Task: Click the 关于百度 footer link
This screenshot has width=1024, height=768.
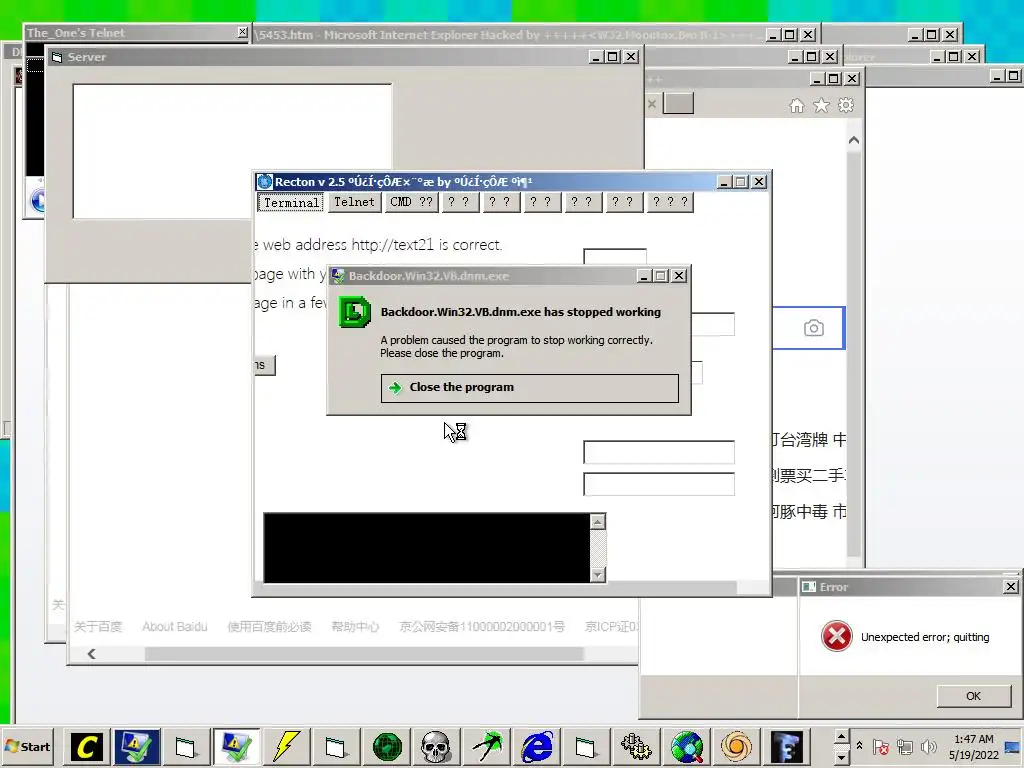Action: tap(98, 627)
